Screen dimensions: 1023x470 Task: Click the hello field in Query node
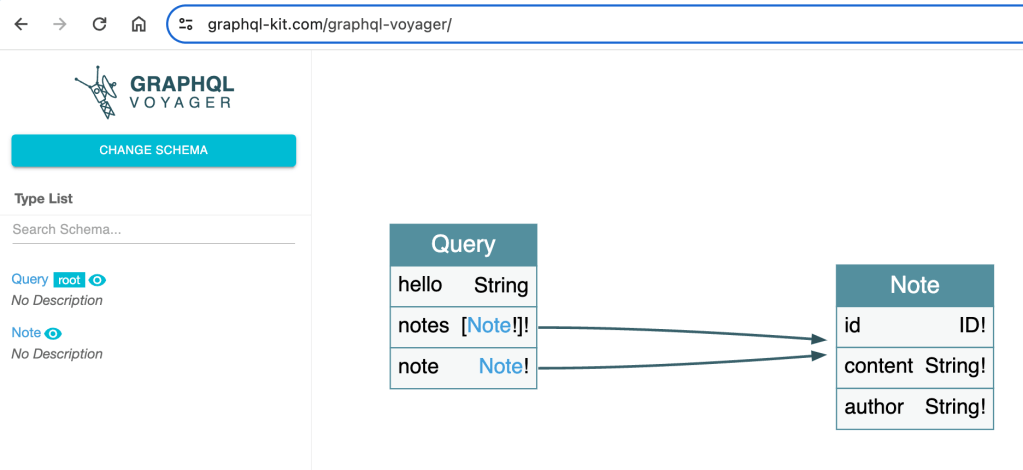(x=420, y=285)
